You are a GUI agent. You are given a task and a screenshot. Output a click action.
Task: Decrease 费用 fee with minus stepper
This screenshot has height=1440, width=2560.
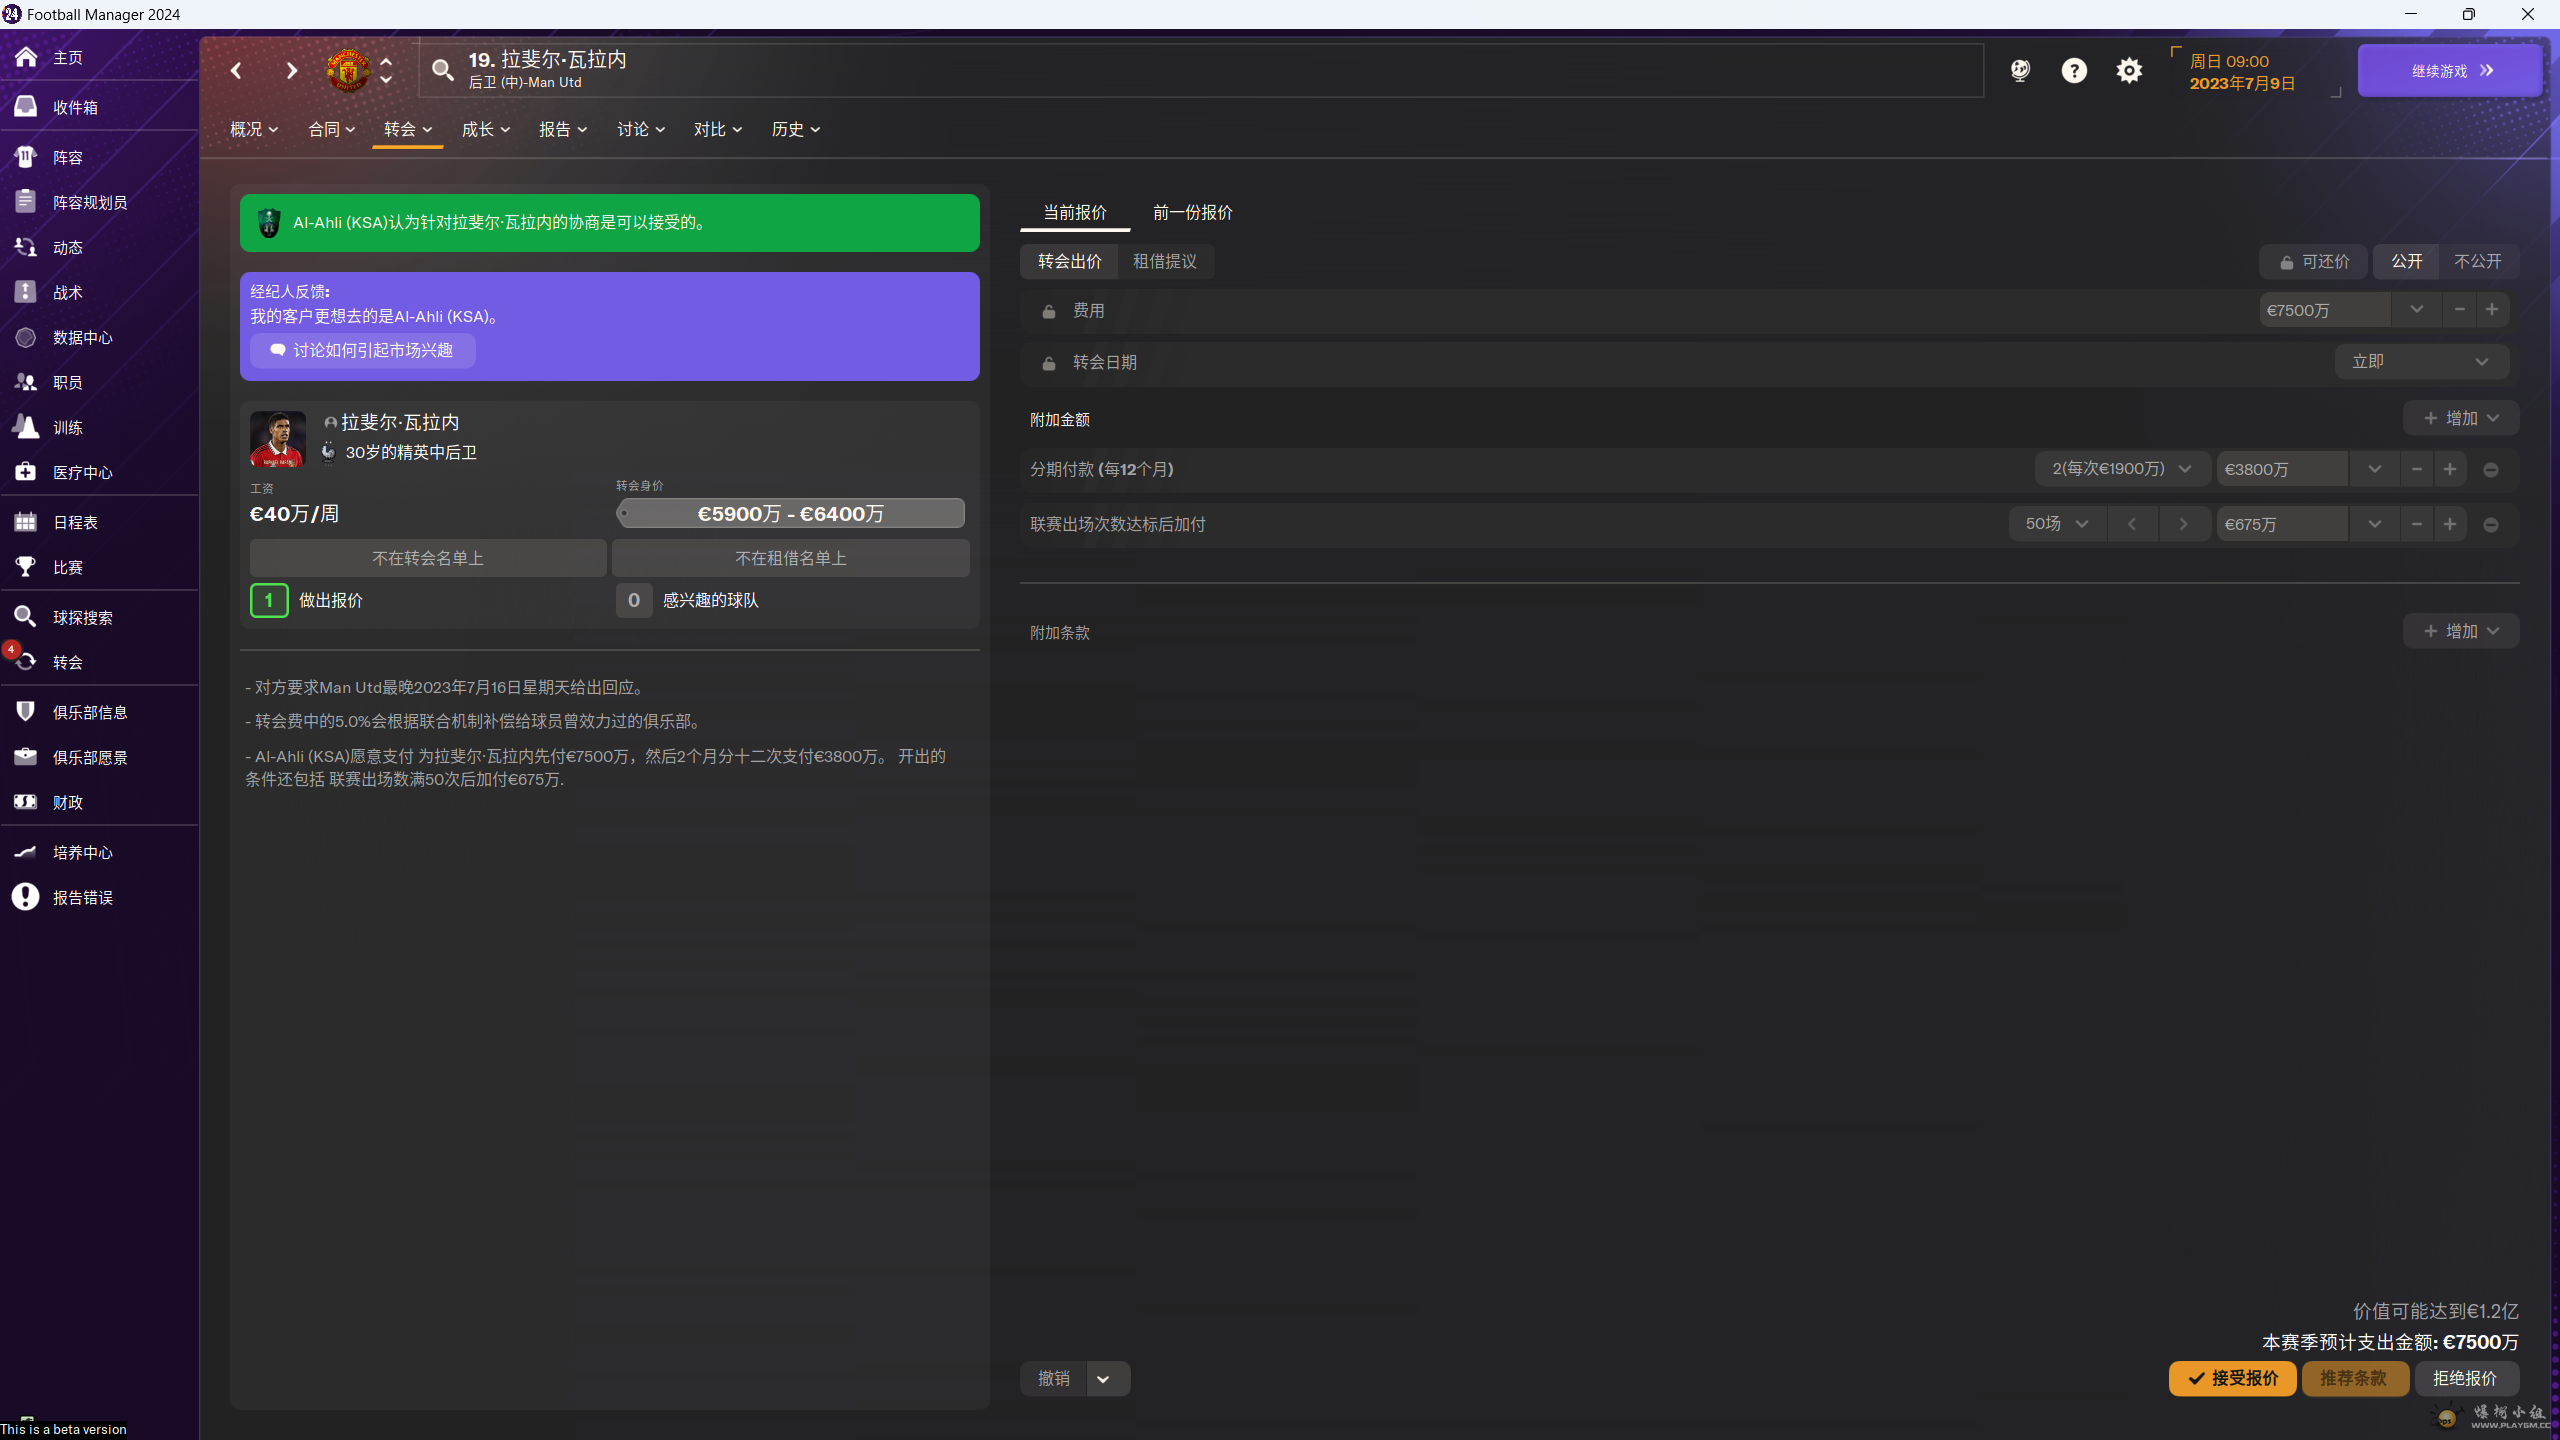pos(2459,310)
